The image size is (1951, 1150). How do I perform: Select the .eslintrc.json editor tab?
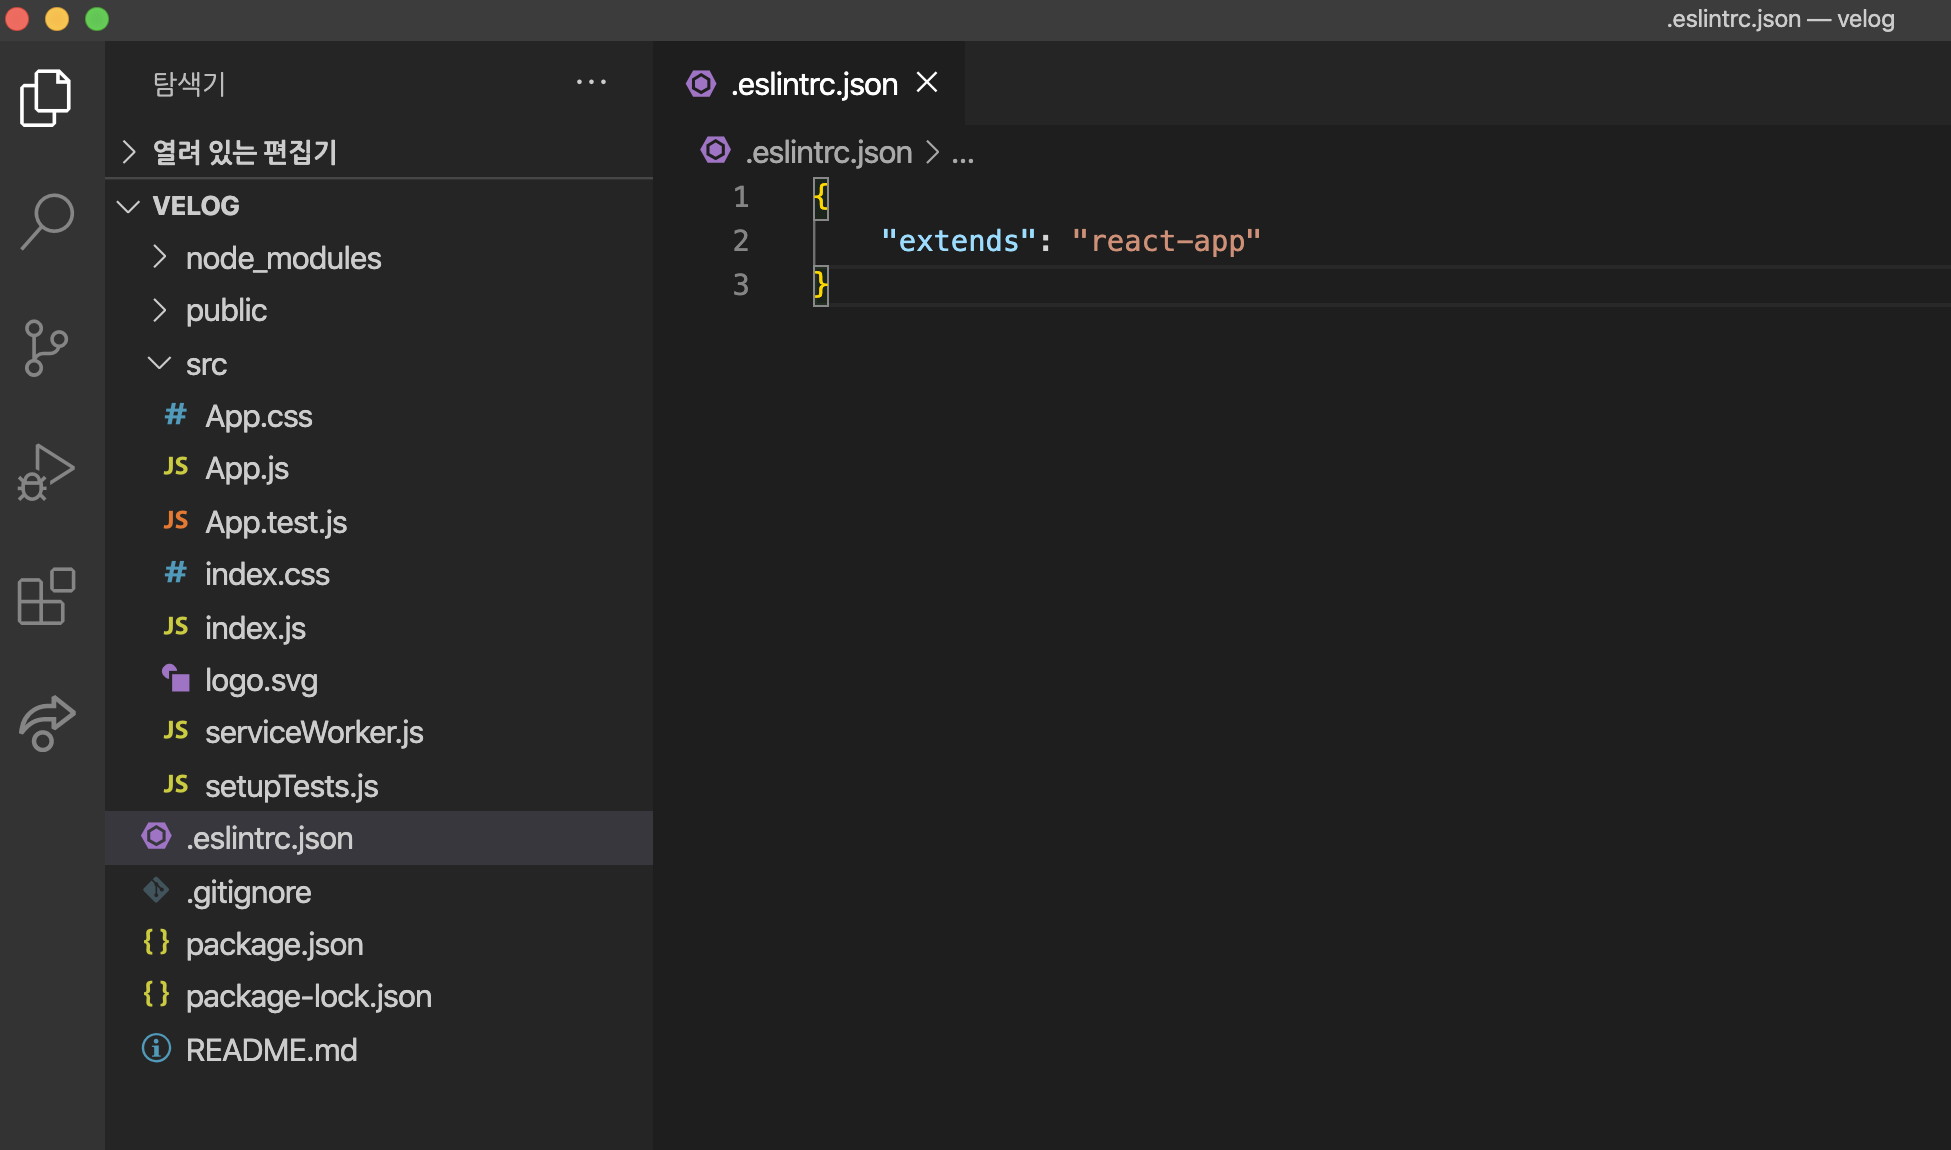(x=809, y=84)
